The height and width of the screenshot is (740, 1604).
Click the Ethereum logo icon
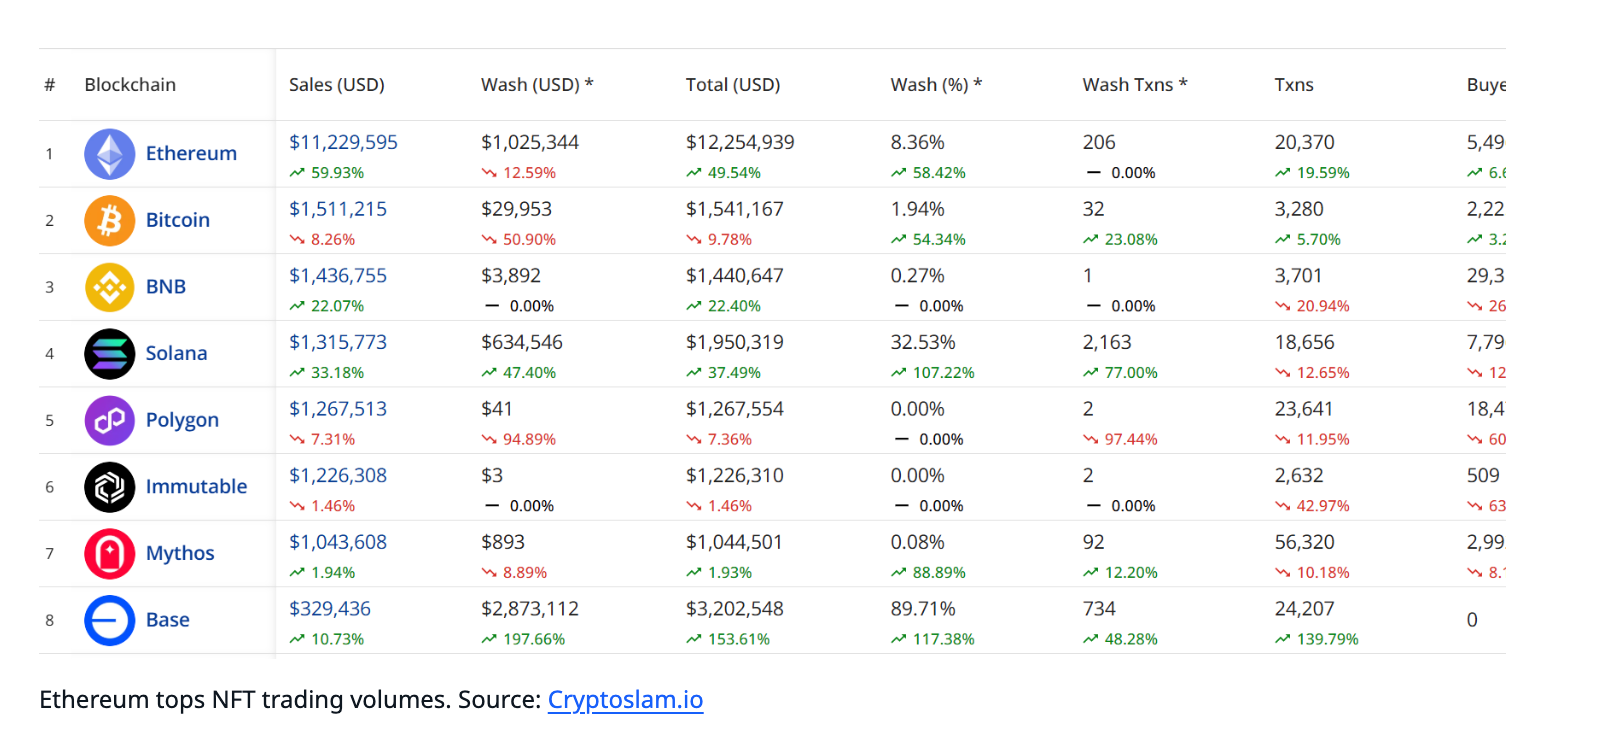point(110,154)
